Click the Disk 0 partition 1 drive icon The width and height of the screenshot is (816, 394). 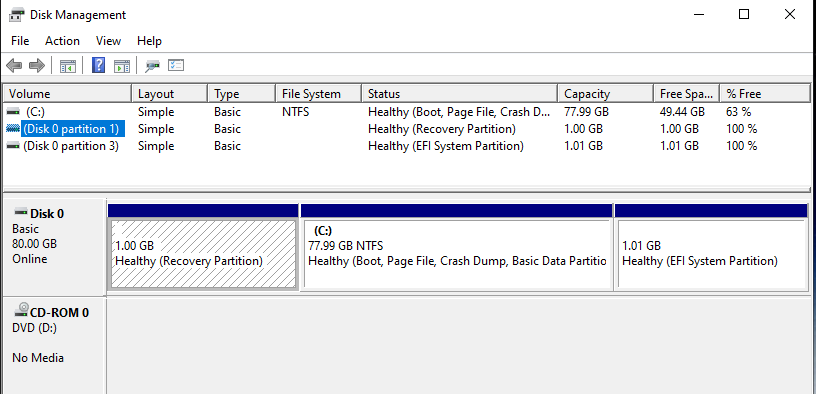14,129
